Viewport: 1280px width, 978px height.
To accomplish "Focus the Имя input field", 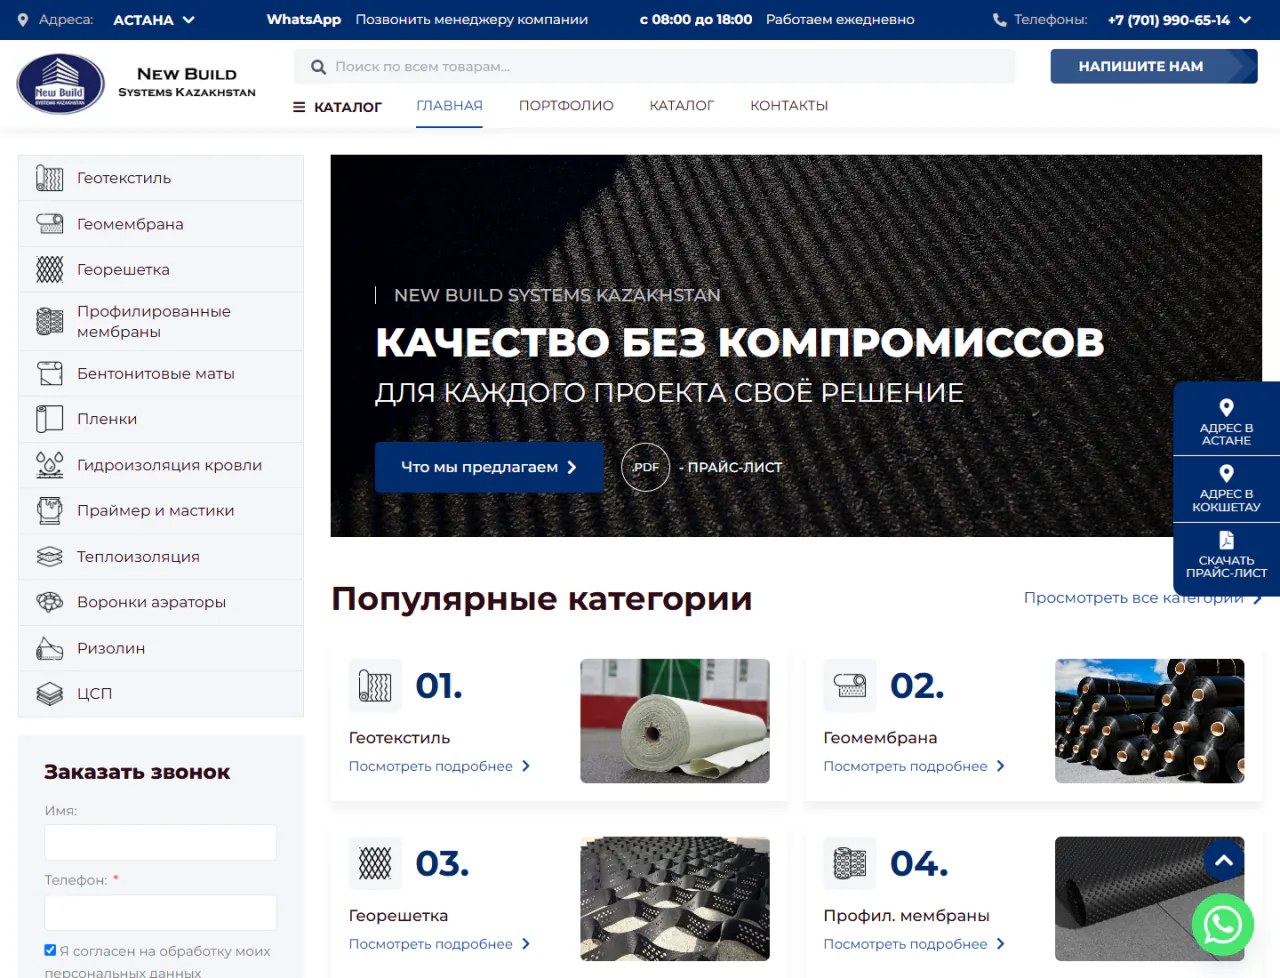I will pos(160,843).
